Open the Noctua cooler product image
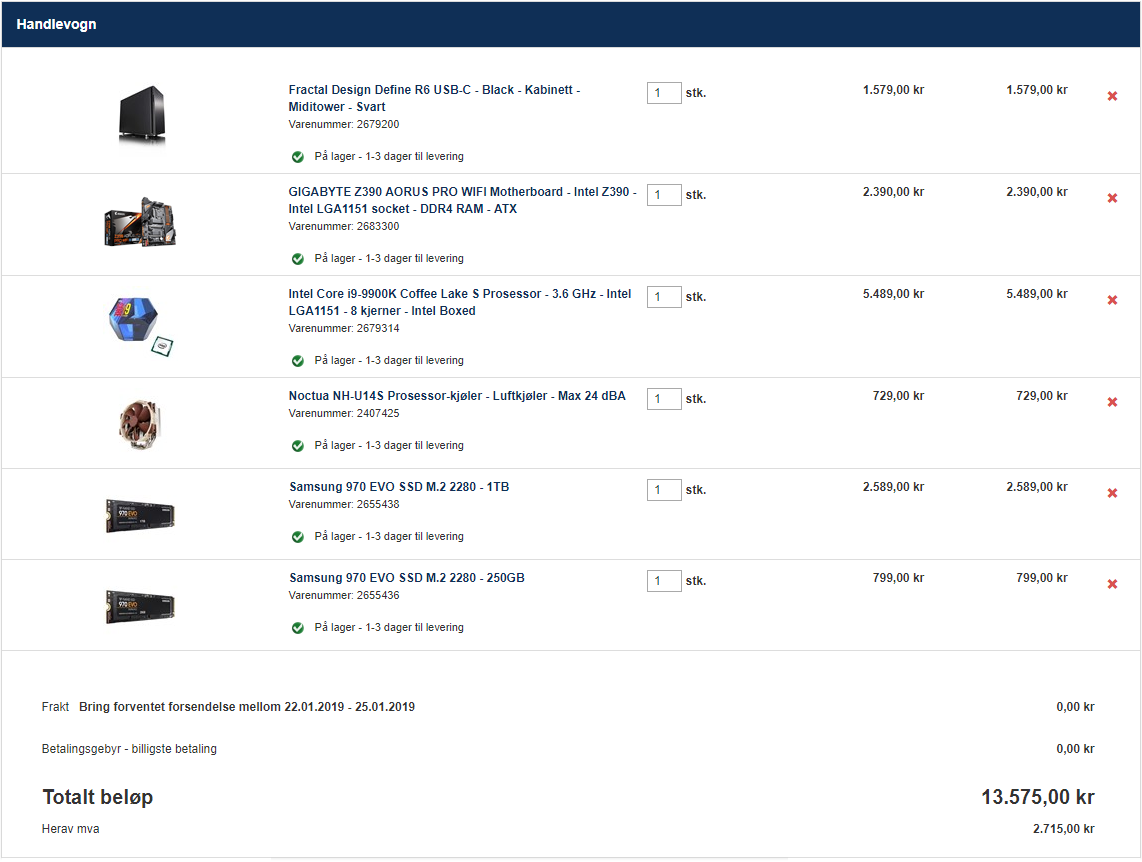Screen dimensions: 1142x862 (x=140, y=424)
